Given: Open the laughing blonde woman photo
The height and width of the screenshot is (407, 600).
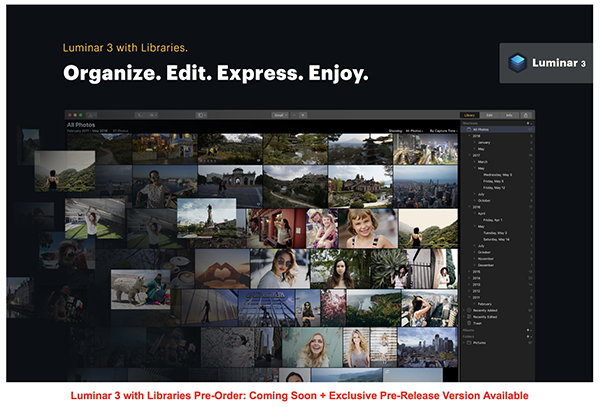Looking at the screenshot, I should (312, 347).
